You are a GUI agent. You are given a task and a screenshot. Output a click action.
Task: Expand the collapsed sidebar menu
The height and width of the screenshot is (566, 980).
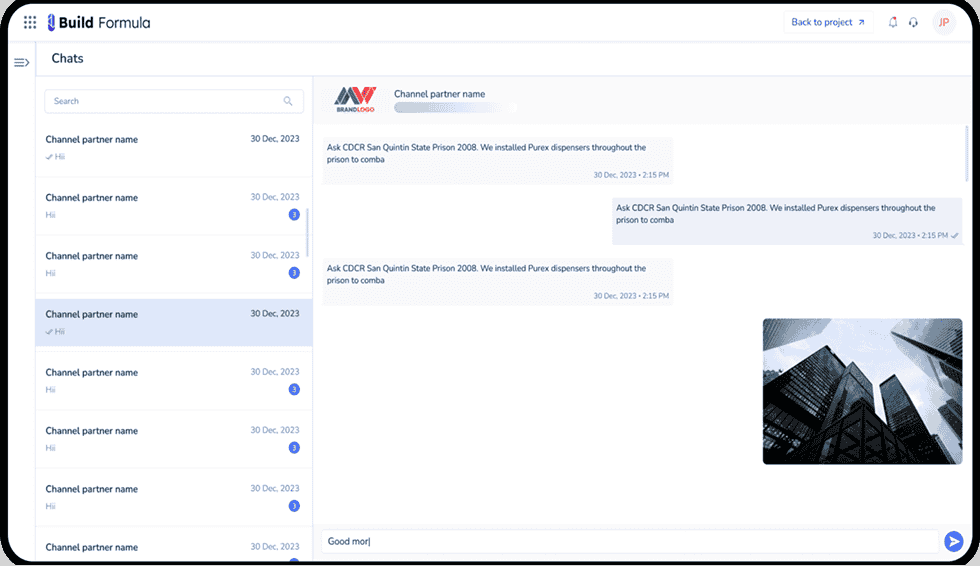click(x=21, y=63)
